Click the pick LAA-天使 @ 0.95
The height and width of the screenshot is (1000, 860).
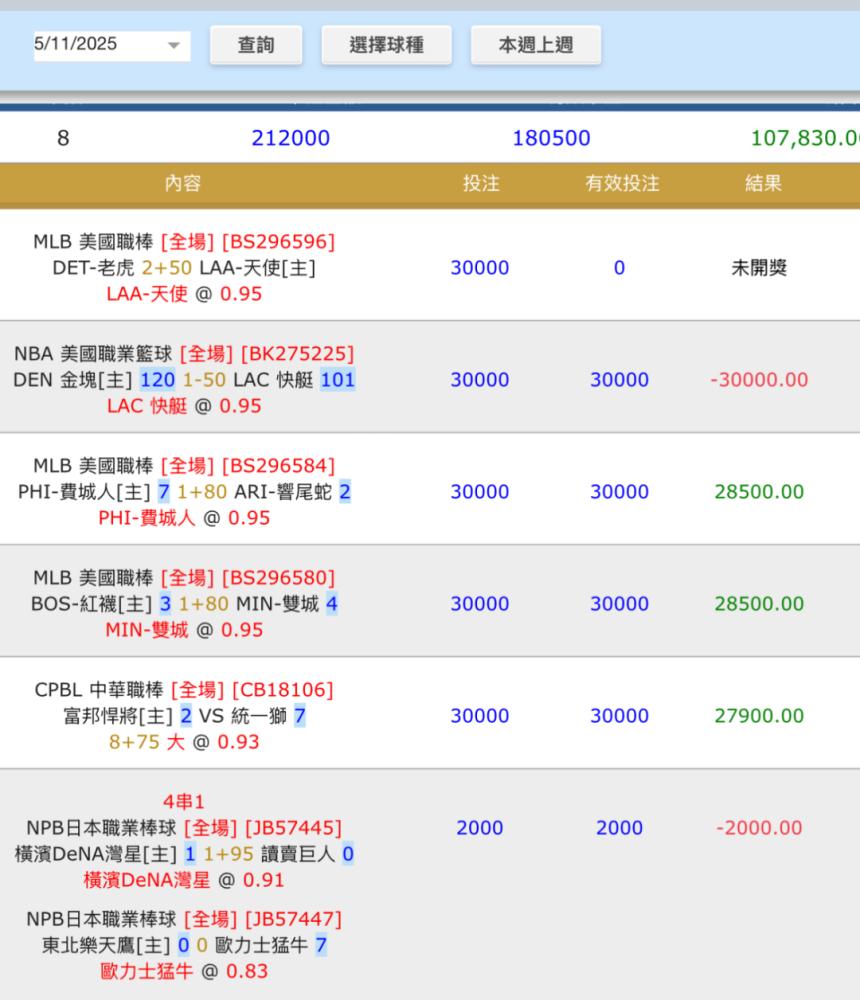coord(184,294)
